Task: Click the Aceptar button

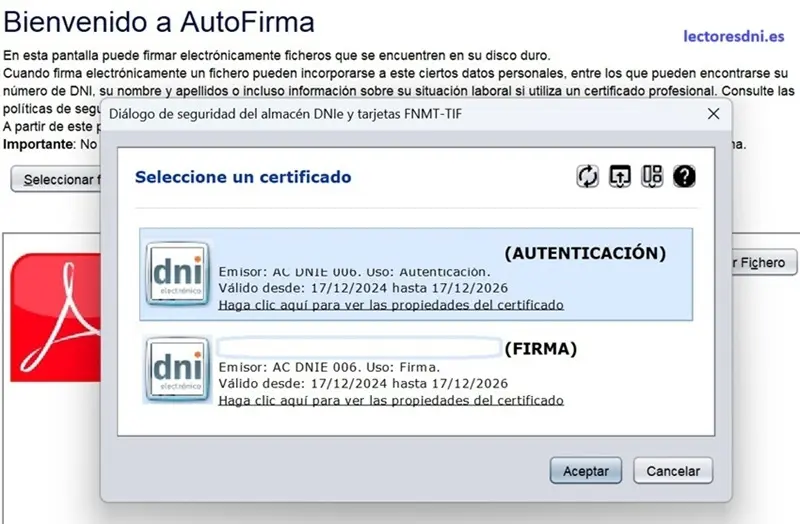Action: coord(586,470)
